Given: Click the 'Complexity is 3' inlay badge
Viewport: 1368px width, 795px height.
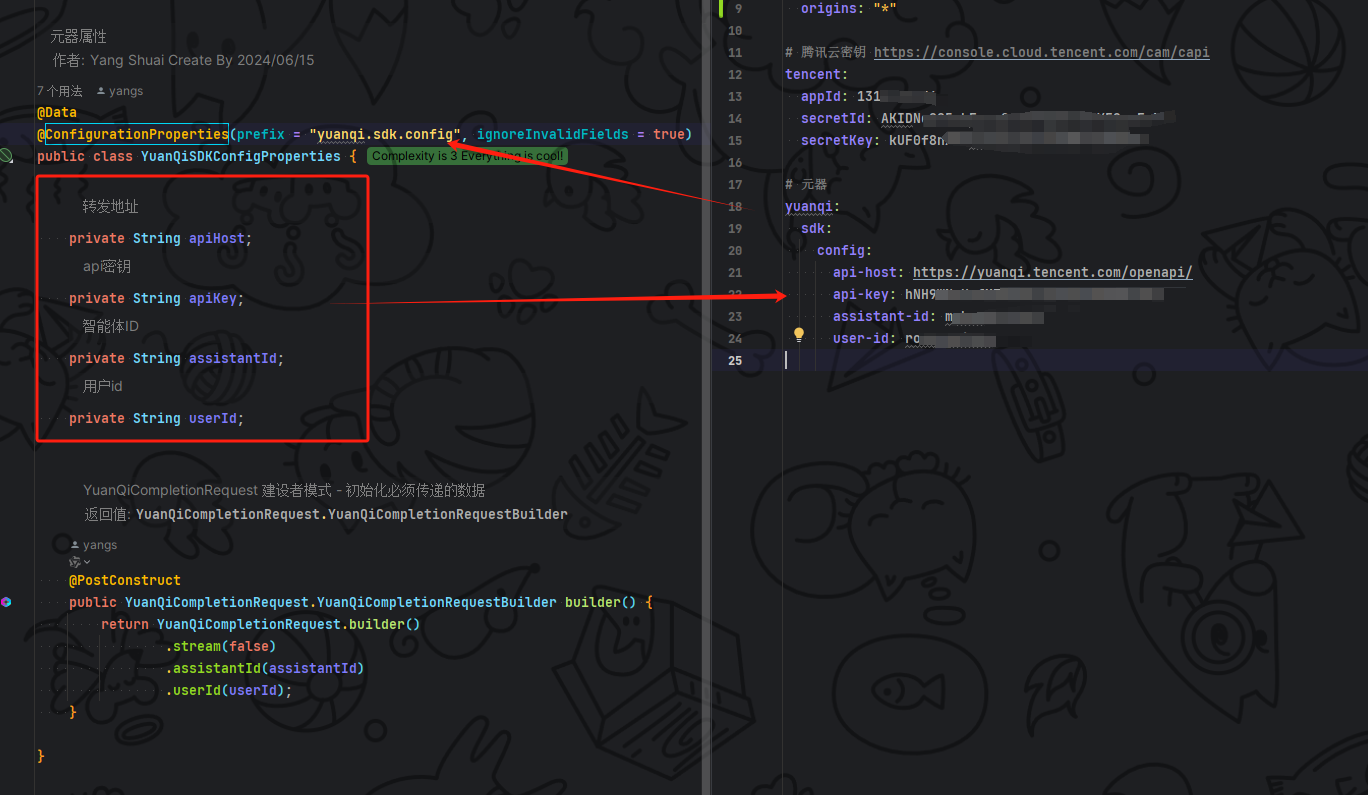Looking at the screenshot, I should point(467,156).
